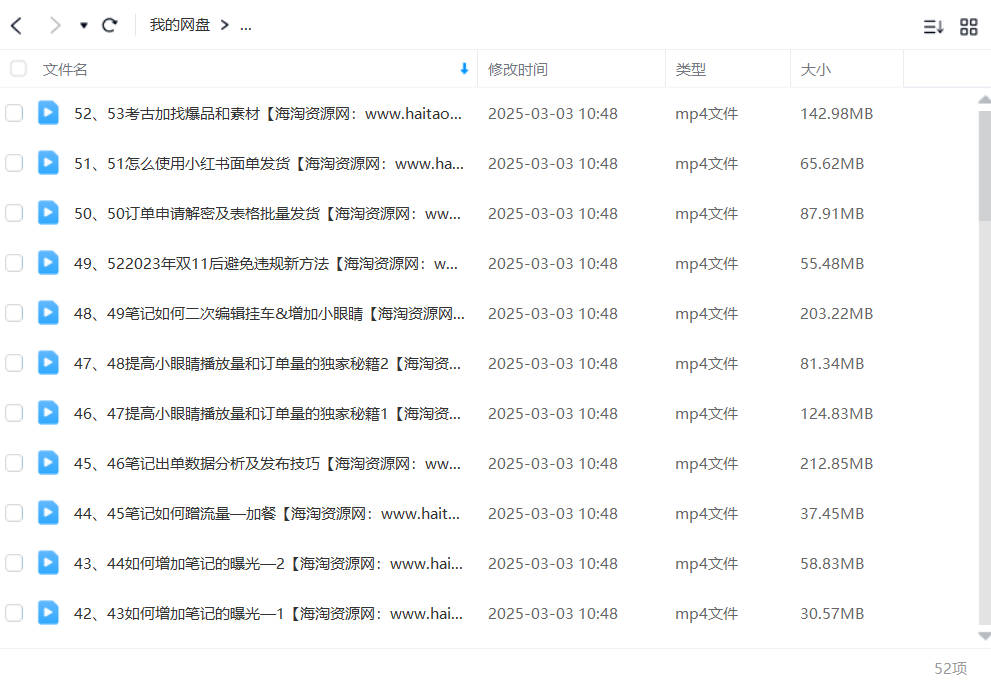Select file name 52、53考古加找爆品和素材
The width and height of the screenshot is (991, 690).
tap(268, 114)
